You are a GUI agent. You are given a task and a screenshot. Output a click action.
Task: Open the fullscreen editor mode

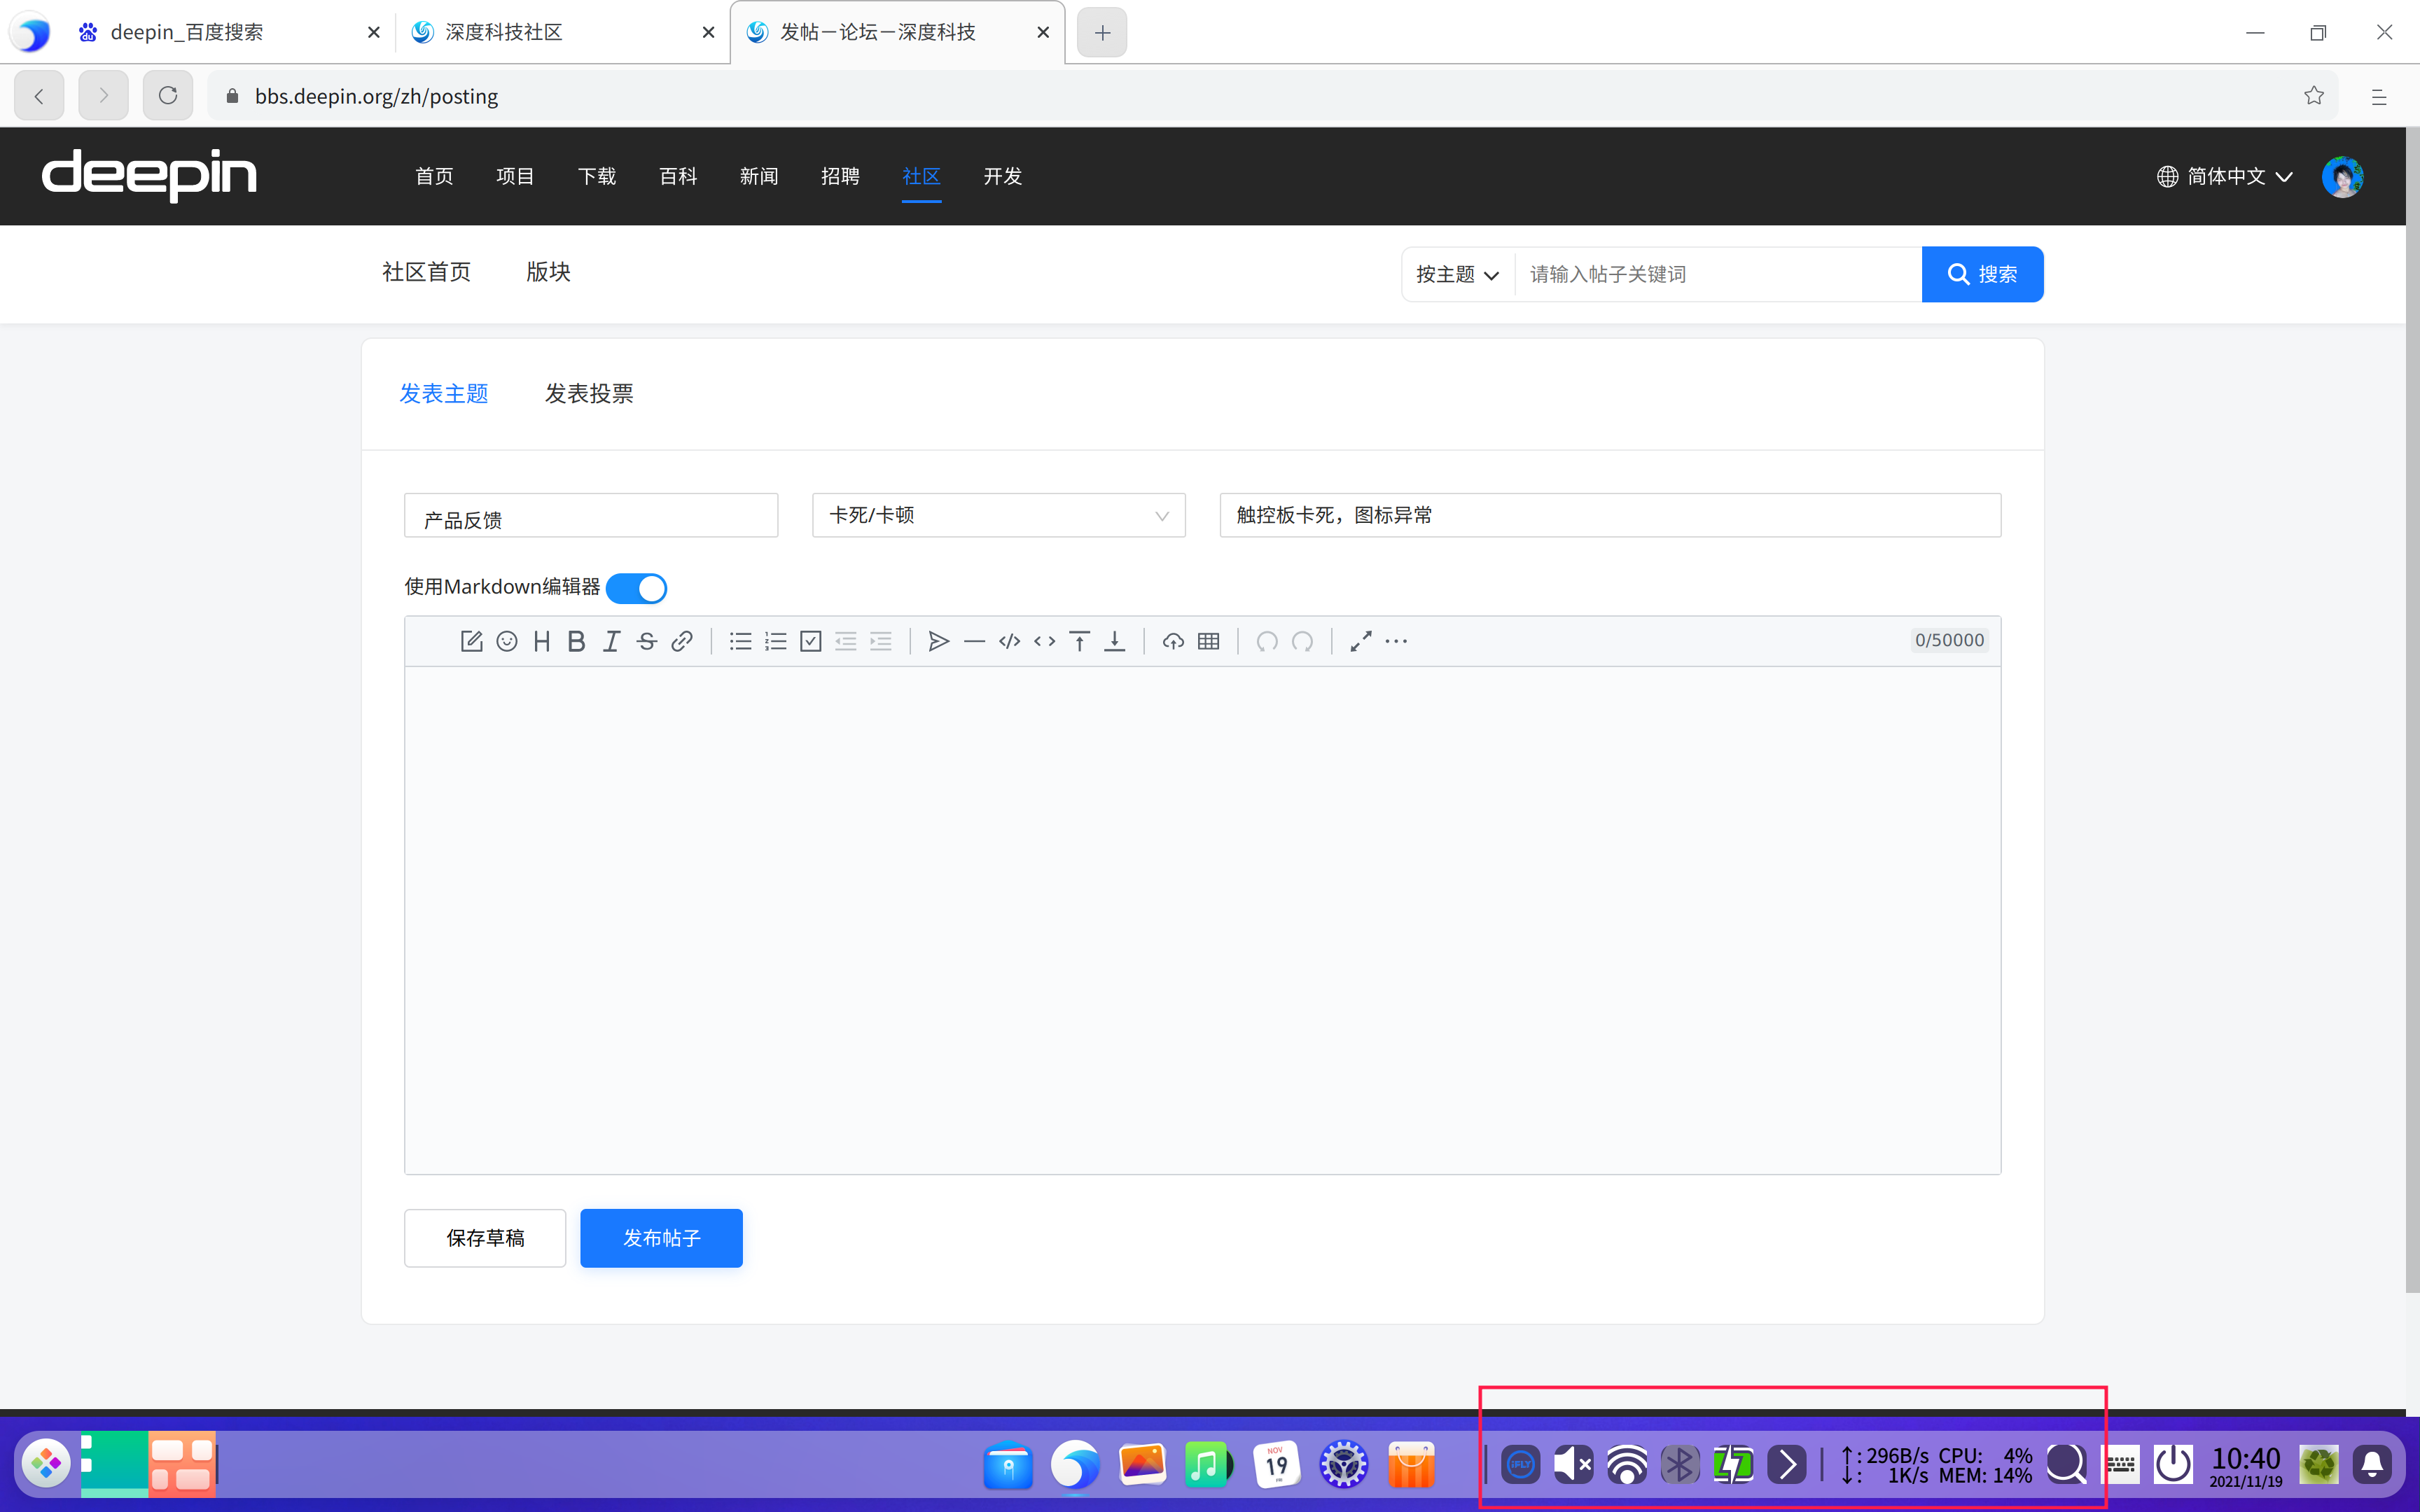(1360, 641)
